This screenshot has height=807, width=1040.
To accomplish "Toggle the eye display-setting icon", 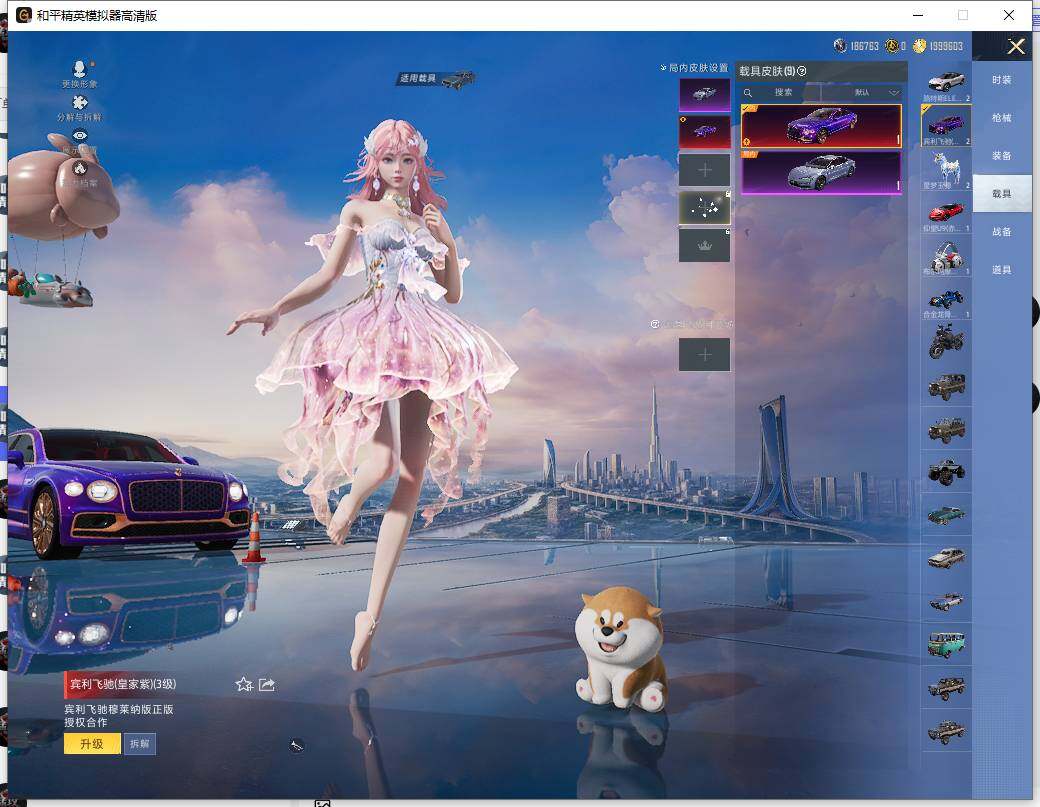I will (x=80, y=135).
